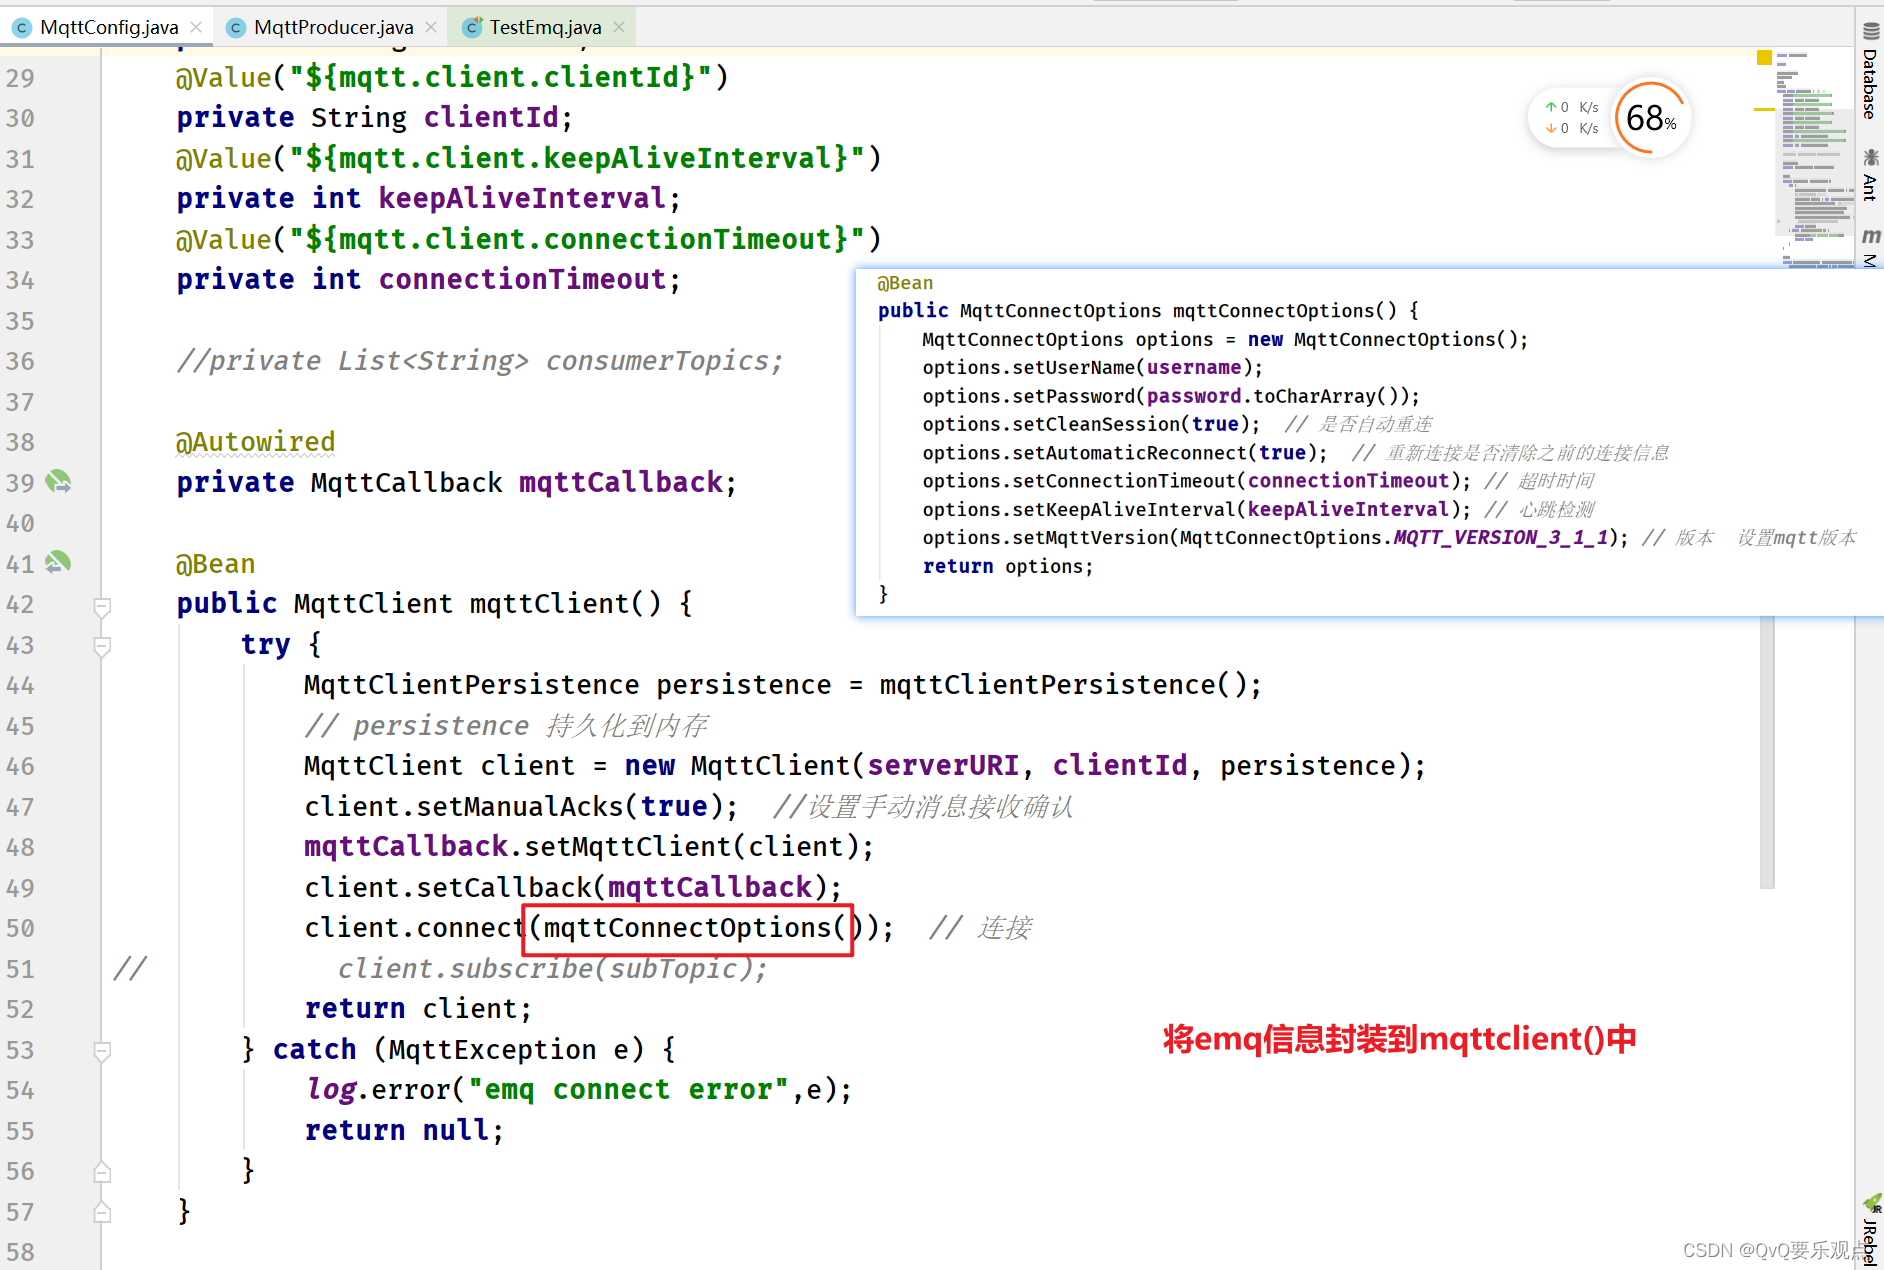Click the @Bean annotation on line 41
1884x1270 pixels.
click(x=215, y=564)
